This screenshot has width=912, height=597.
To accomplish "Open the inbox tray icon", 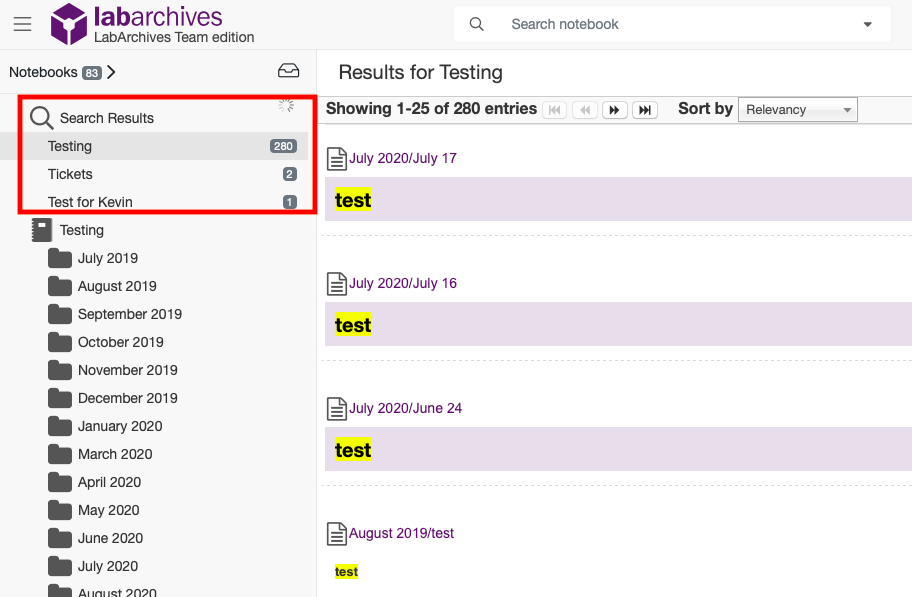I will (288, 71).
